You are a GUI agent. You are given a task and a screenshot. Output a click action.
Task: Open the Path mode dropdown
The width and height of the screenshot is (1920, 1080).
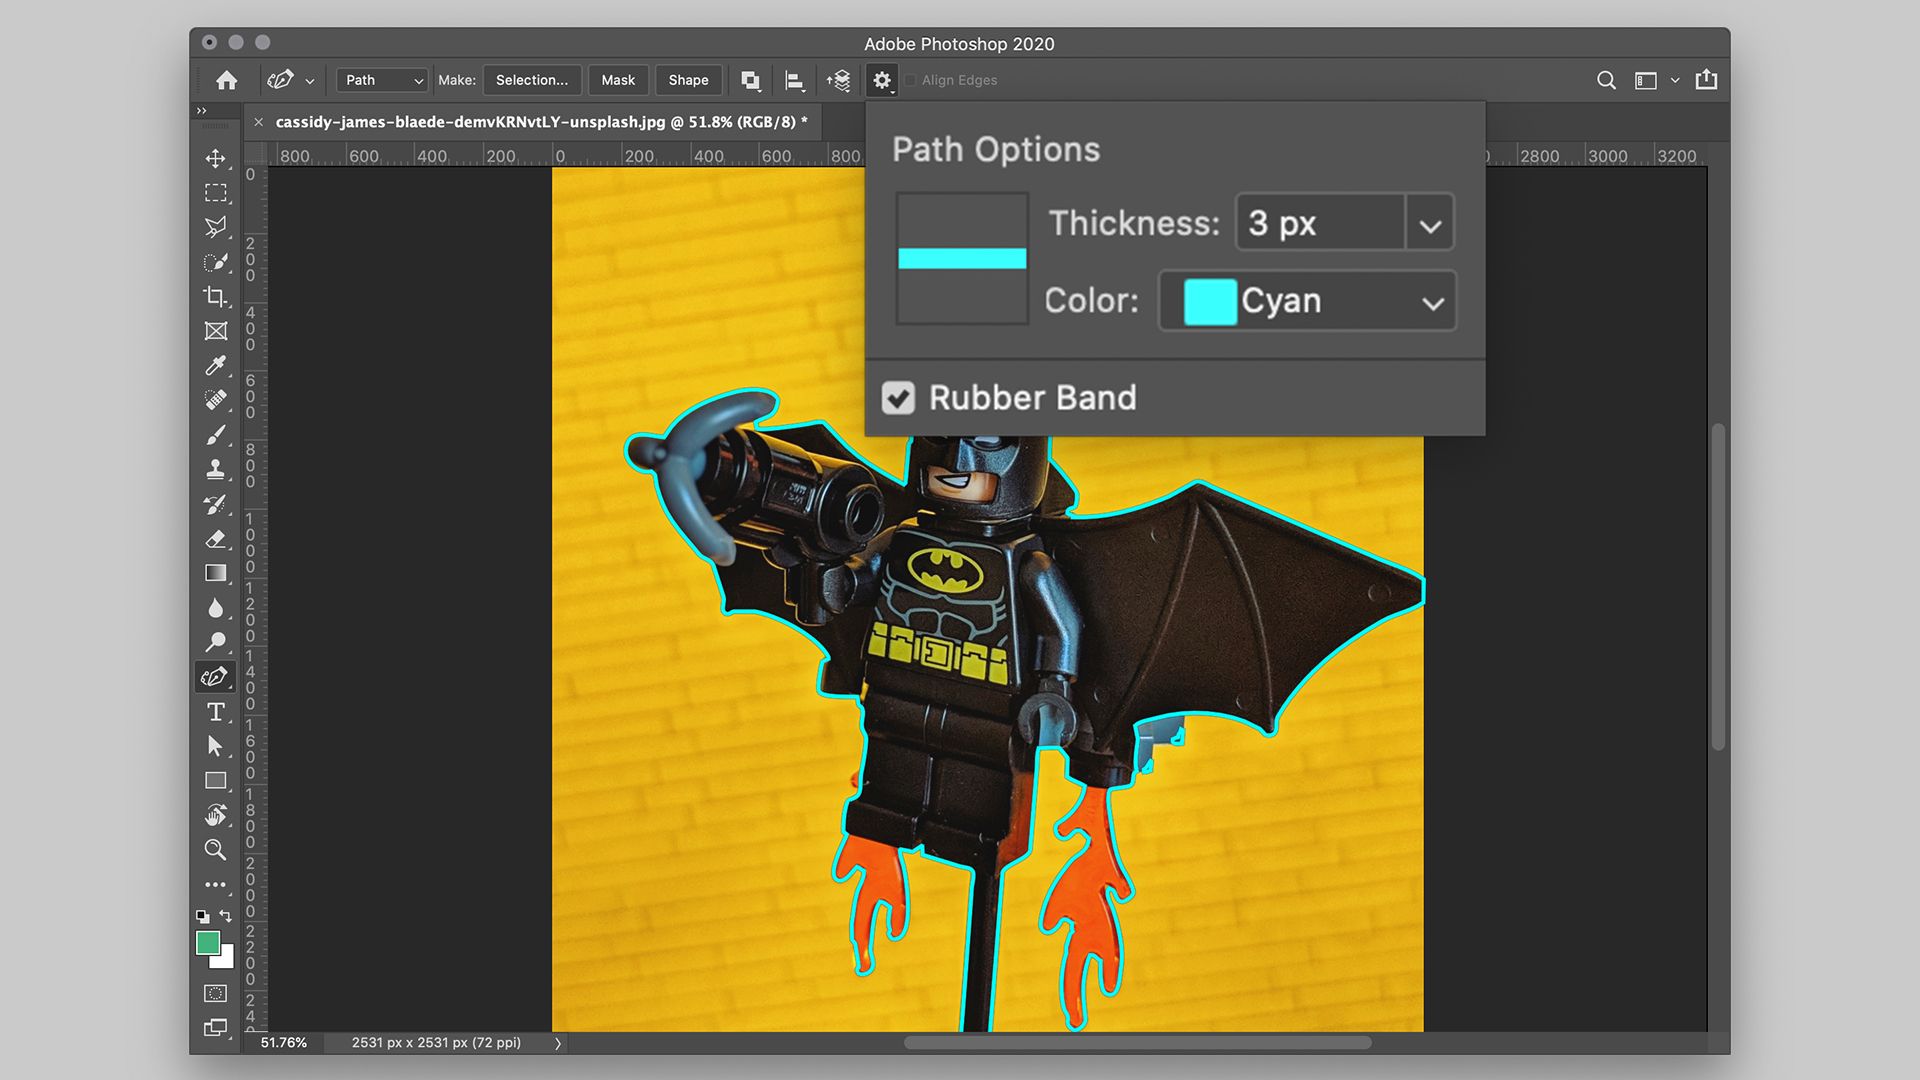point(381,80)
